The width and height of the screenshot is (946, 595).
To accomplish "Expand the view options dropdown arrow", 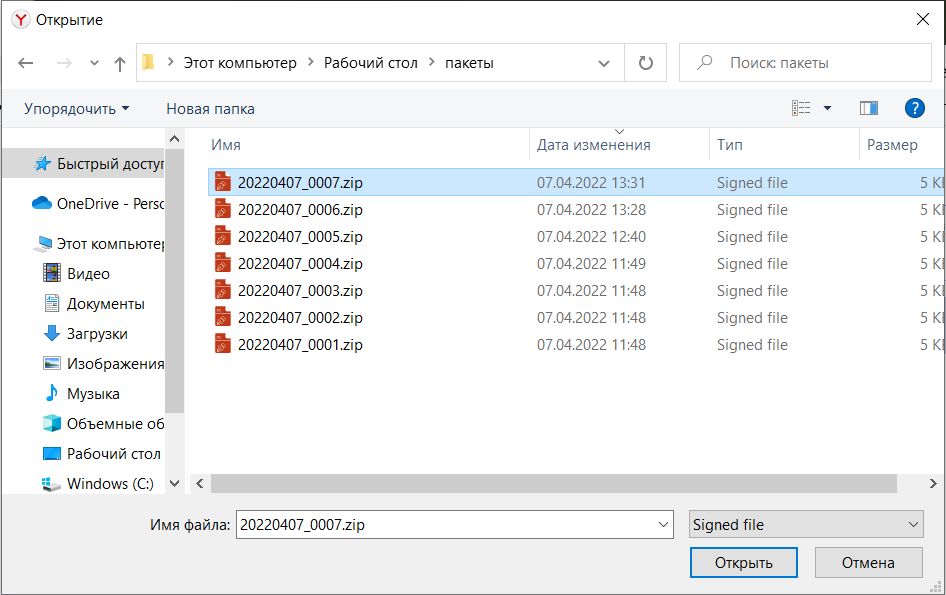I will 827,108.
